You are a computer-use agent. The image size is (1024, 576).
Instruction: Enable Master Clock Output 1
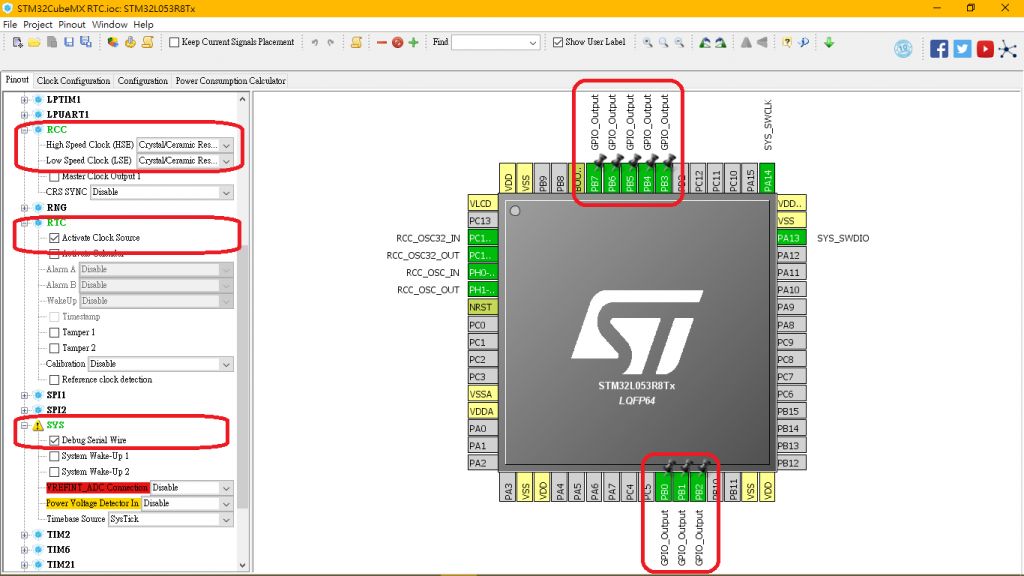tap(54, 176)
